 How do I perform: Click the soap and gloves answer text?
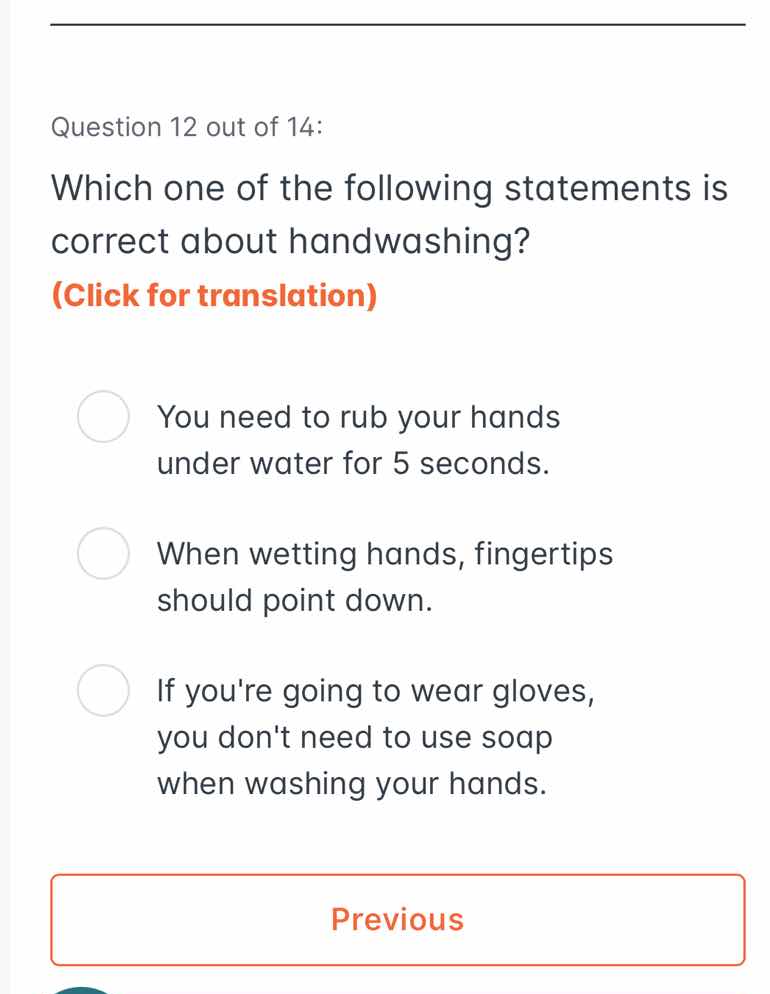[375, 737]
